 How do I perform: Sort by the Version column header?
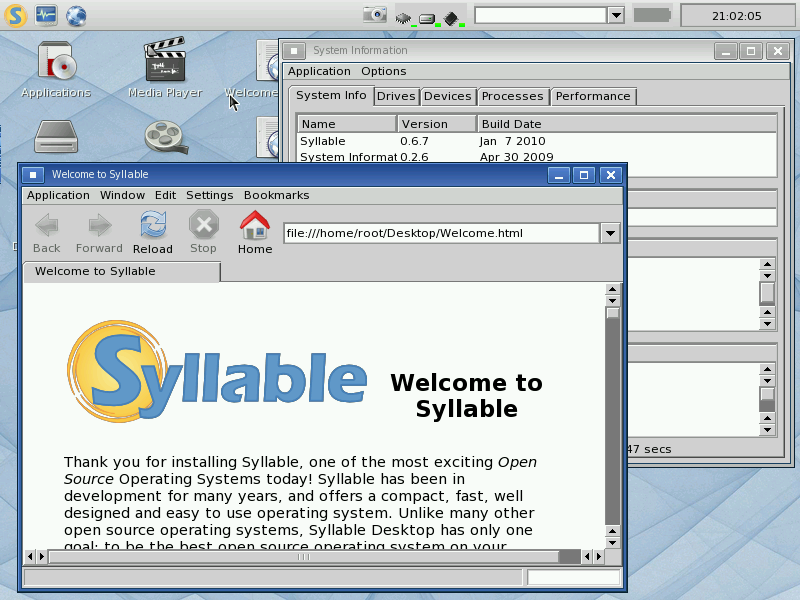coord(437,124)
